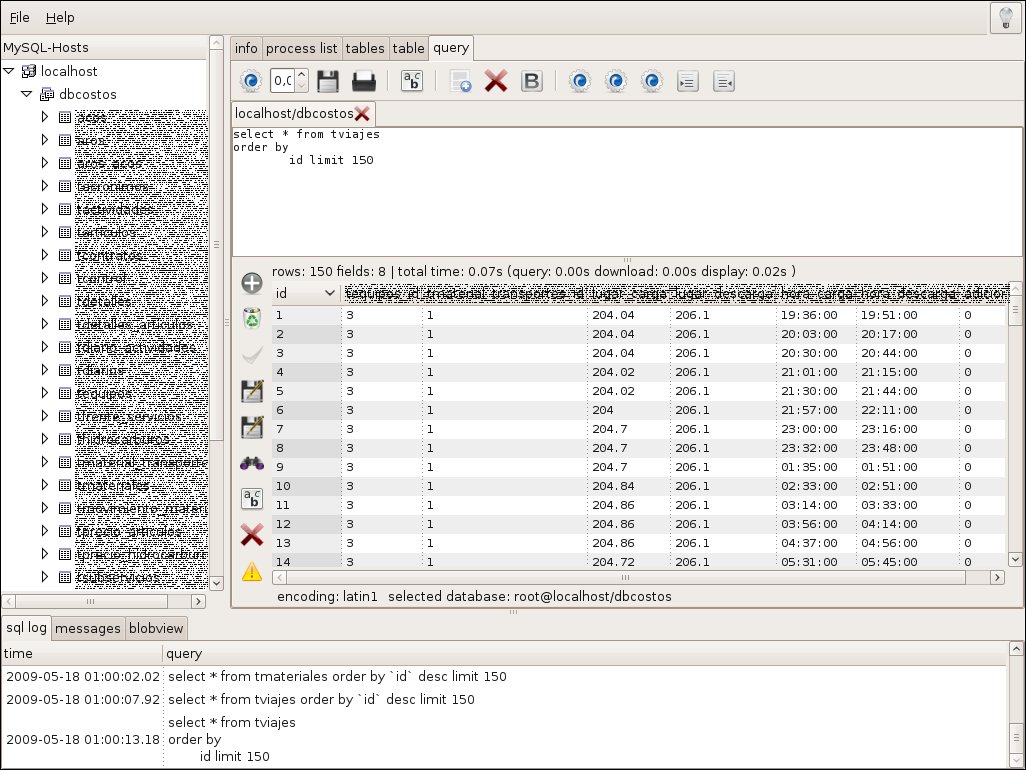The width and height of the screenshot is (1026, 770).
Task: Expand the thidrocarburos table node
Action: tap(44, 439)
